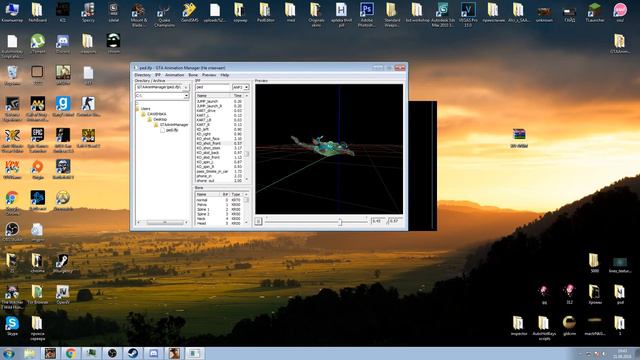This screenshot has height=360, width=640.
Task: Open Discord desktop shortcut
Action: [63, 44]
